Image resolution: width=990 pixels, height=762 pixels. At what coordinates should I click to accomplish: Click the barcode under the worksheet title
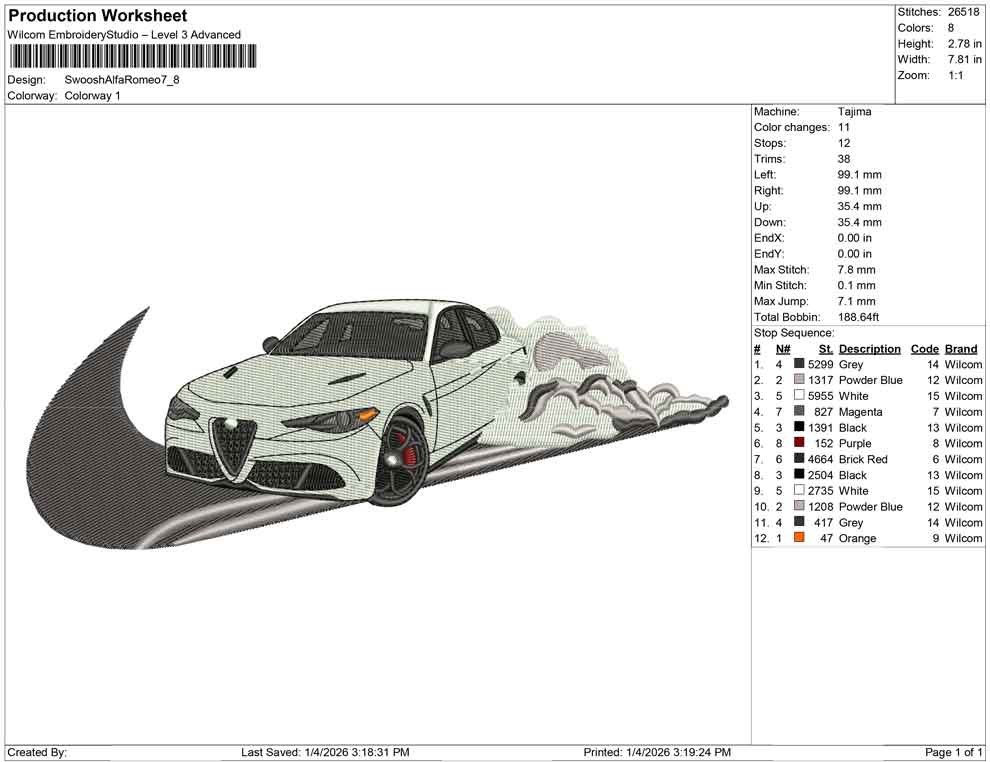pyautogui.click(x=131, y=56)
